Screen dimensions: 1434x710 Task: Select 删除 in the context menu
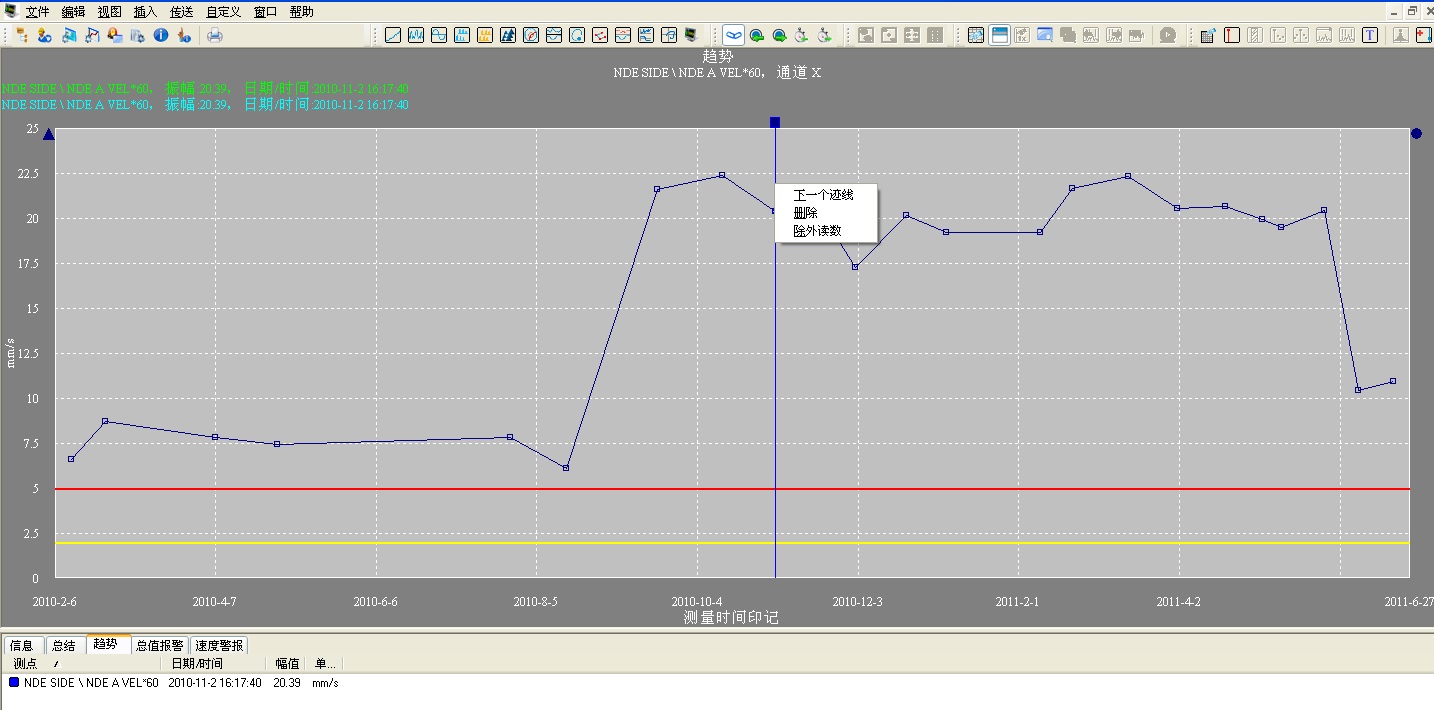(805, 212)
